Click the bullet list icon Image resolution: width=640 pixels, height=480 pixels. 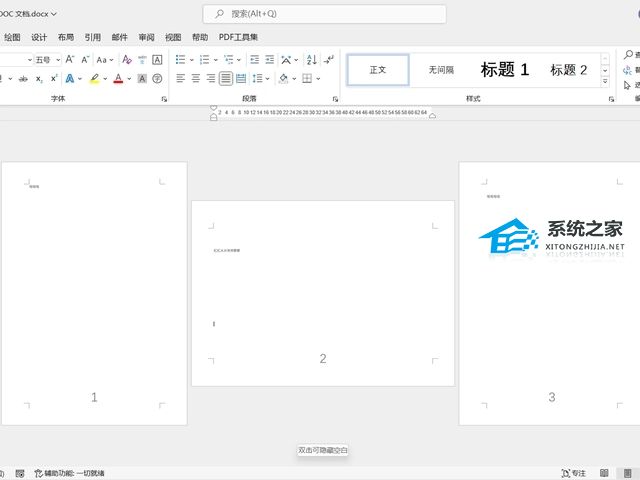coord(180,60)
